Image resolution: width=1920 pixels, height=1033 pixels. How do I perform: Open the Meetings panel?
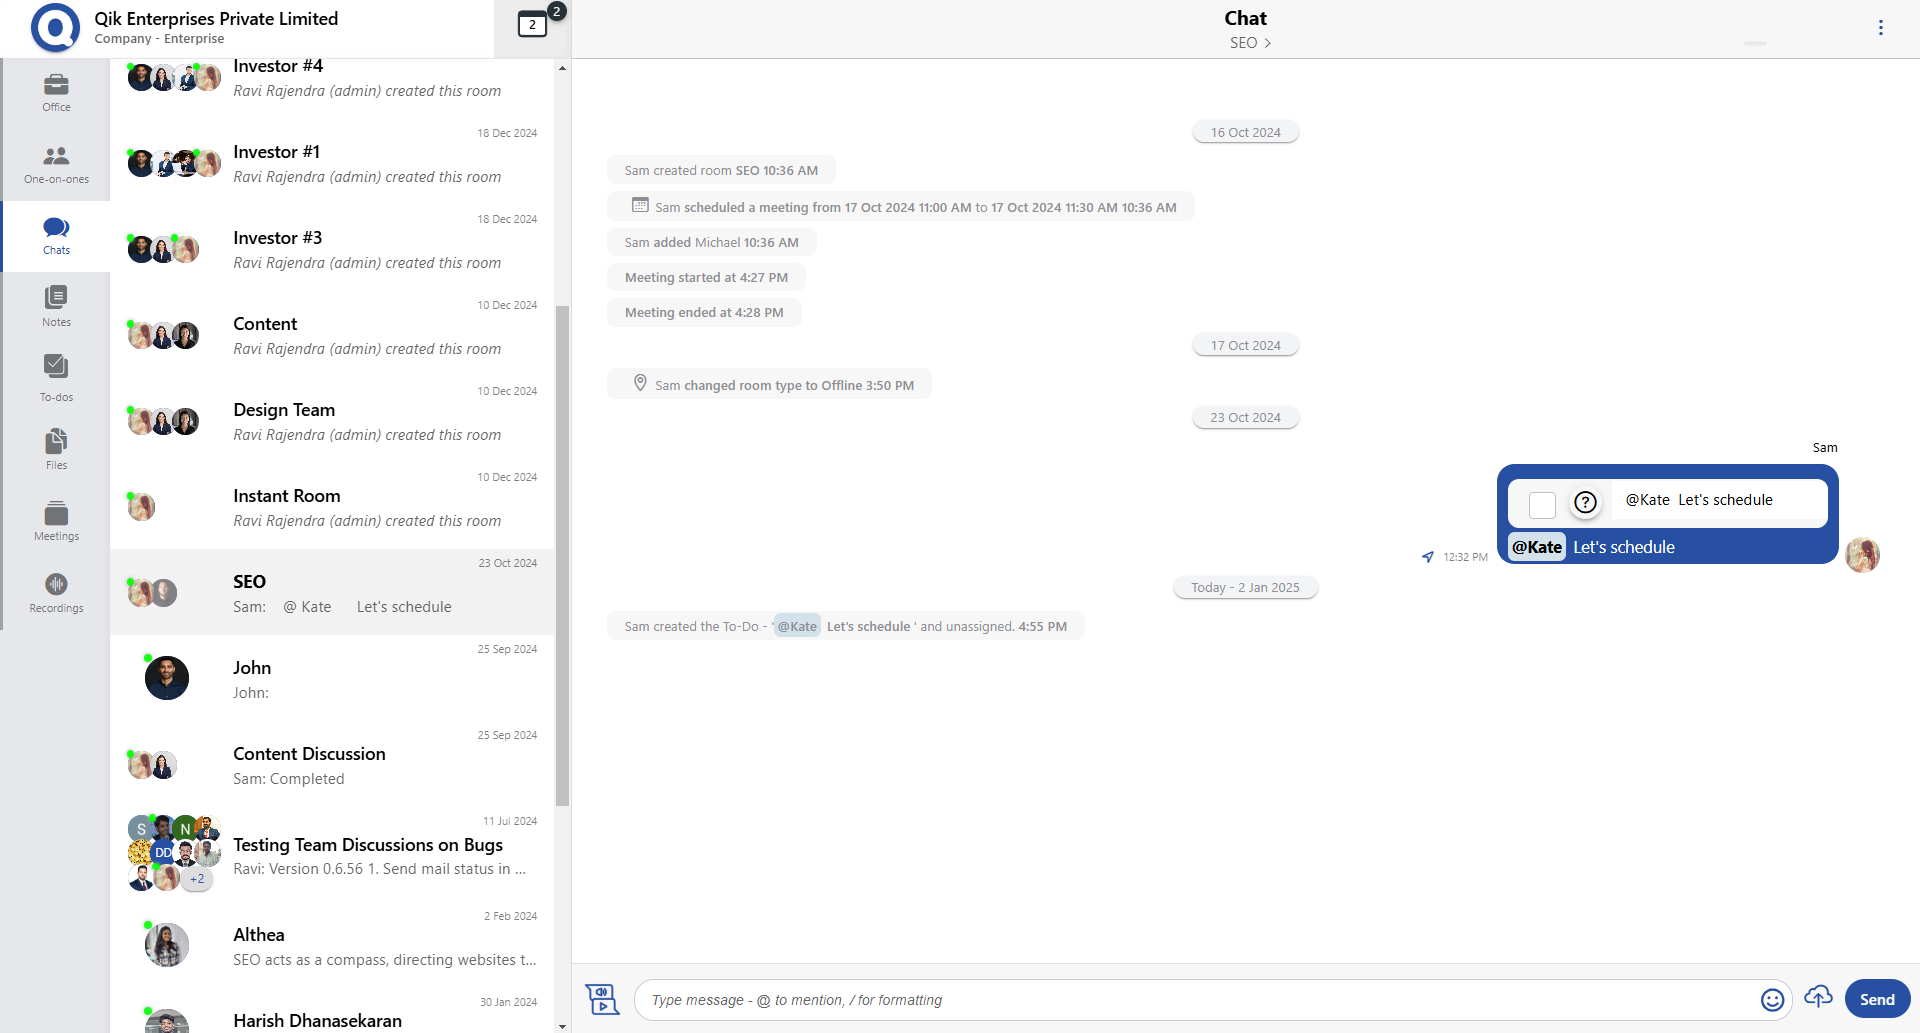click(56, 520)
